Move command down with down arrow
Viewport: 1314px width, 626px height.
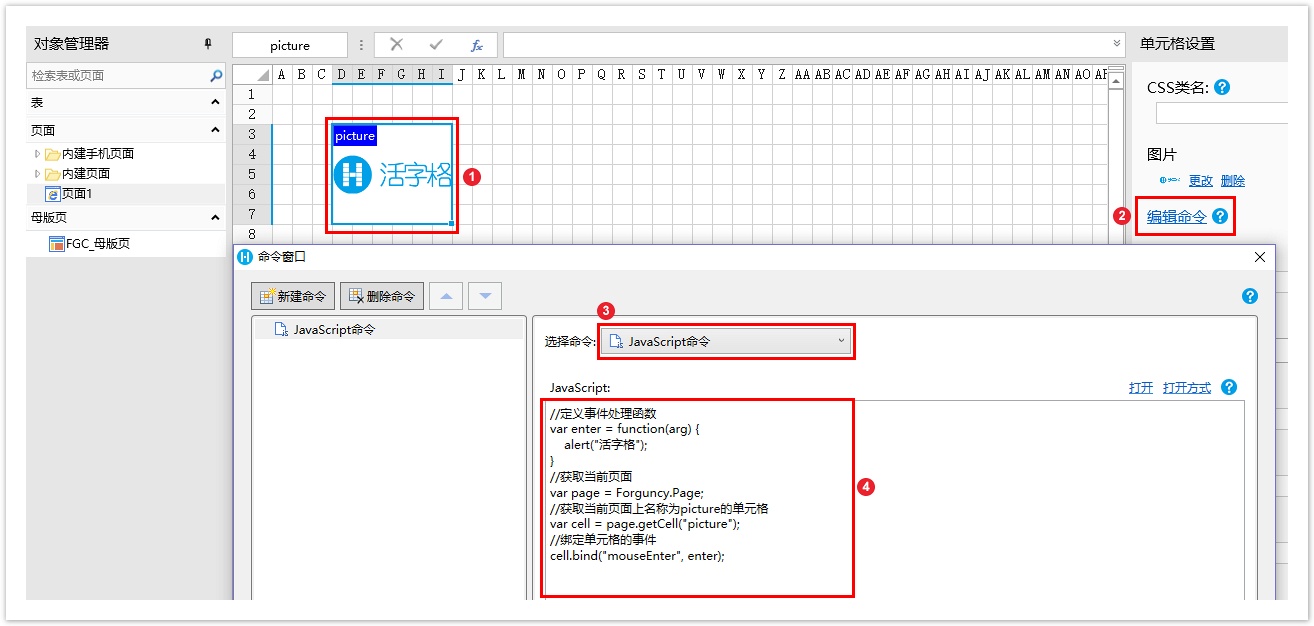(485, 296)
